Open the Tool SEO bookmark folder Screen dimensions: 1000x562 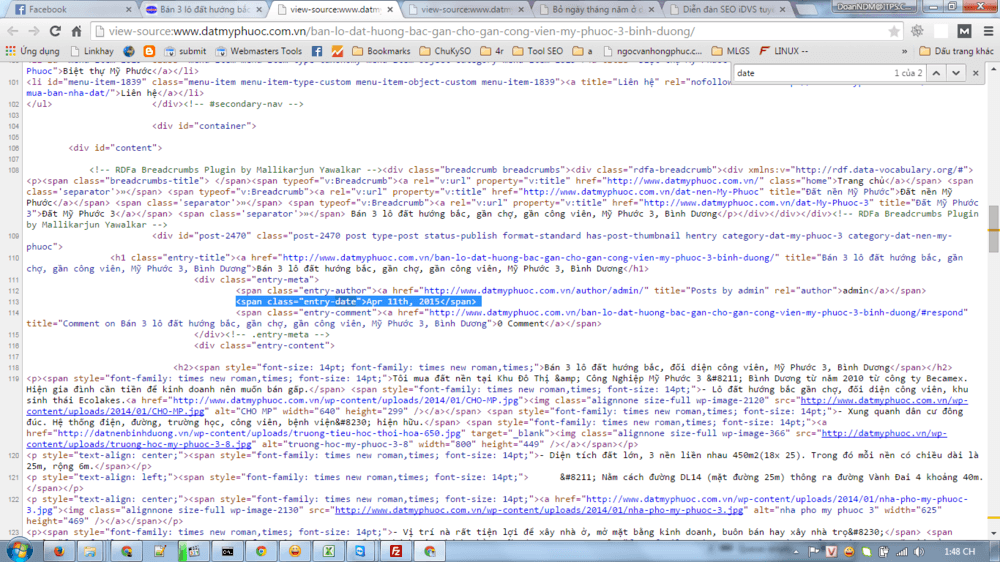click(538, 51)
